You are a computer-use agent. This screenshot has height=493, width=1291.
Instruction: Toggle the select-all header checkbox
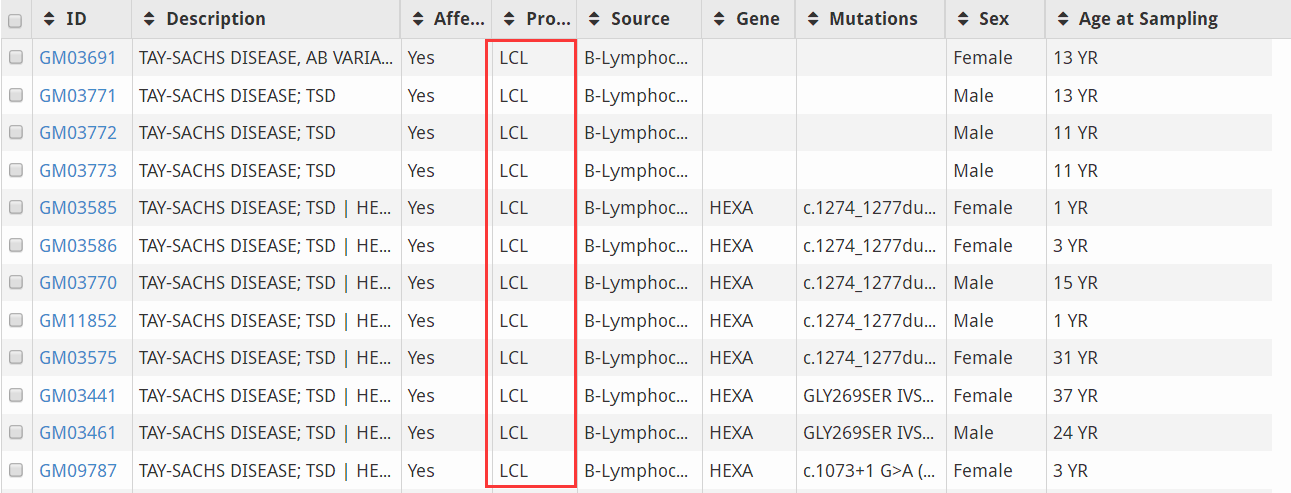coord(16,19)
